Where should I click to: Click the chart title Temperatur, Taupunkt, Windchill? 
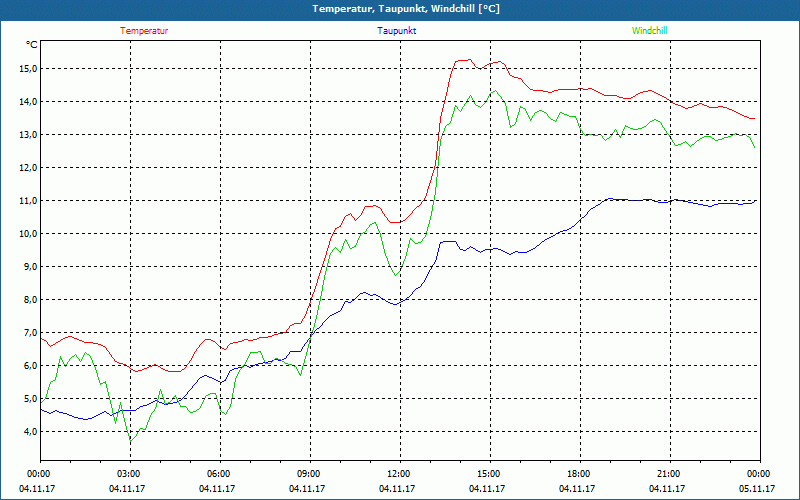point(406,9)
